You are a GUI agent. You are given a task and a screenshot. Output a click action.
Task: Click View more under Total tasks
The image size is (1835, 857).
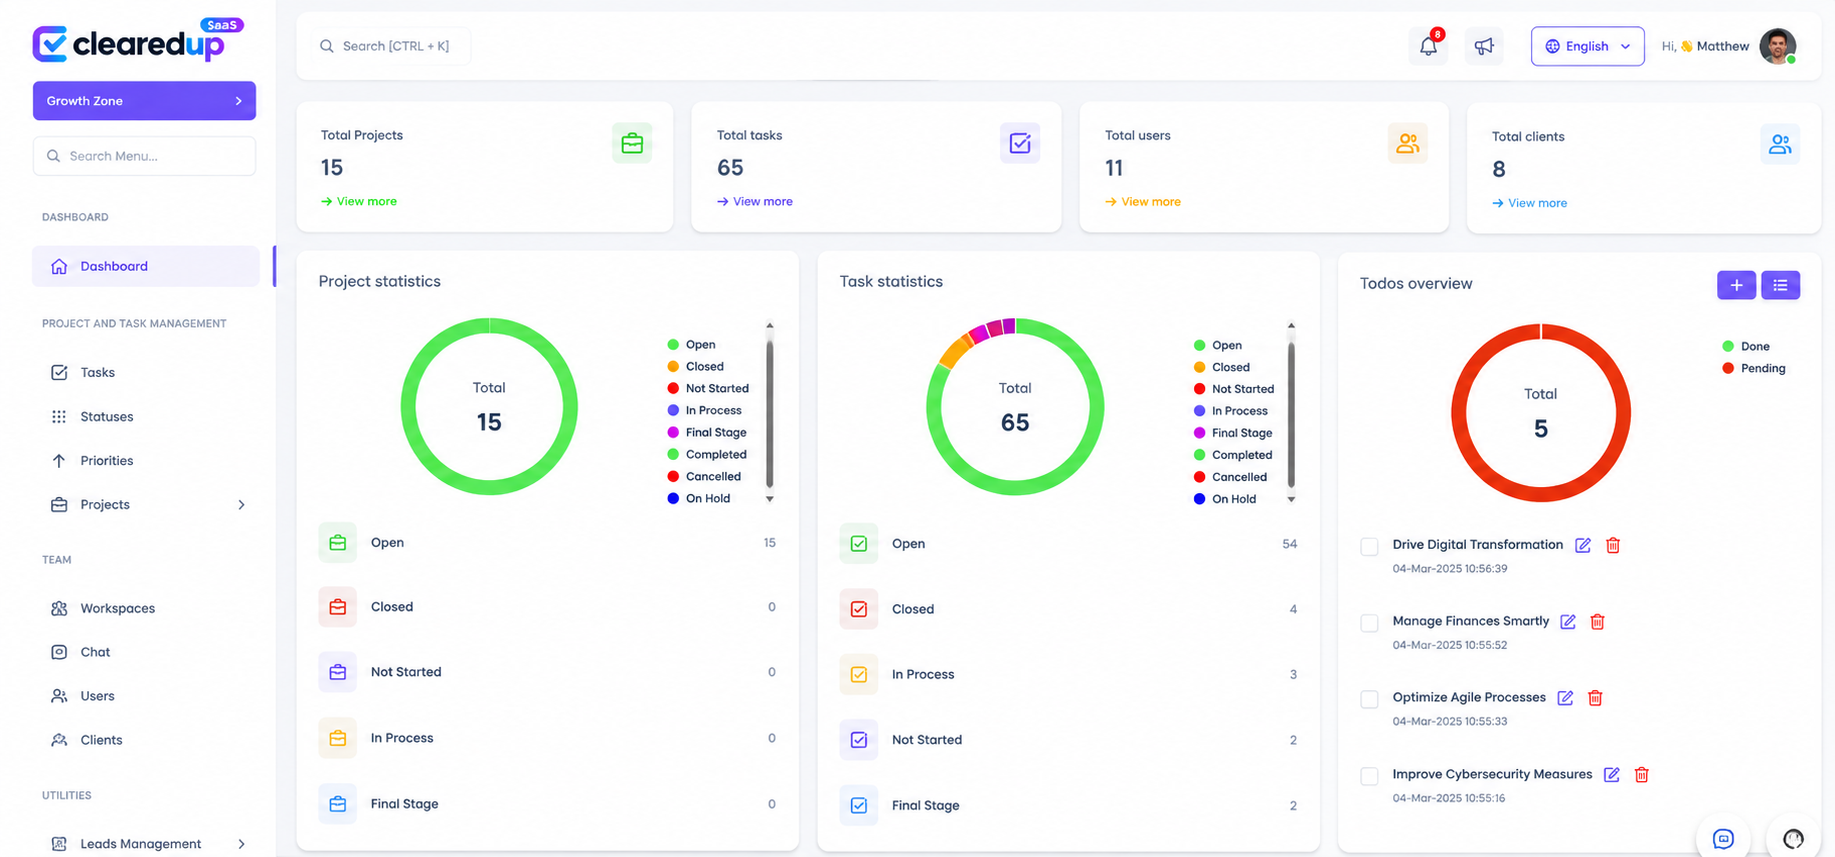755,201
